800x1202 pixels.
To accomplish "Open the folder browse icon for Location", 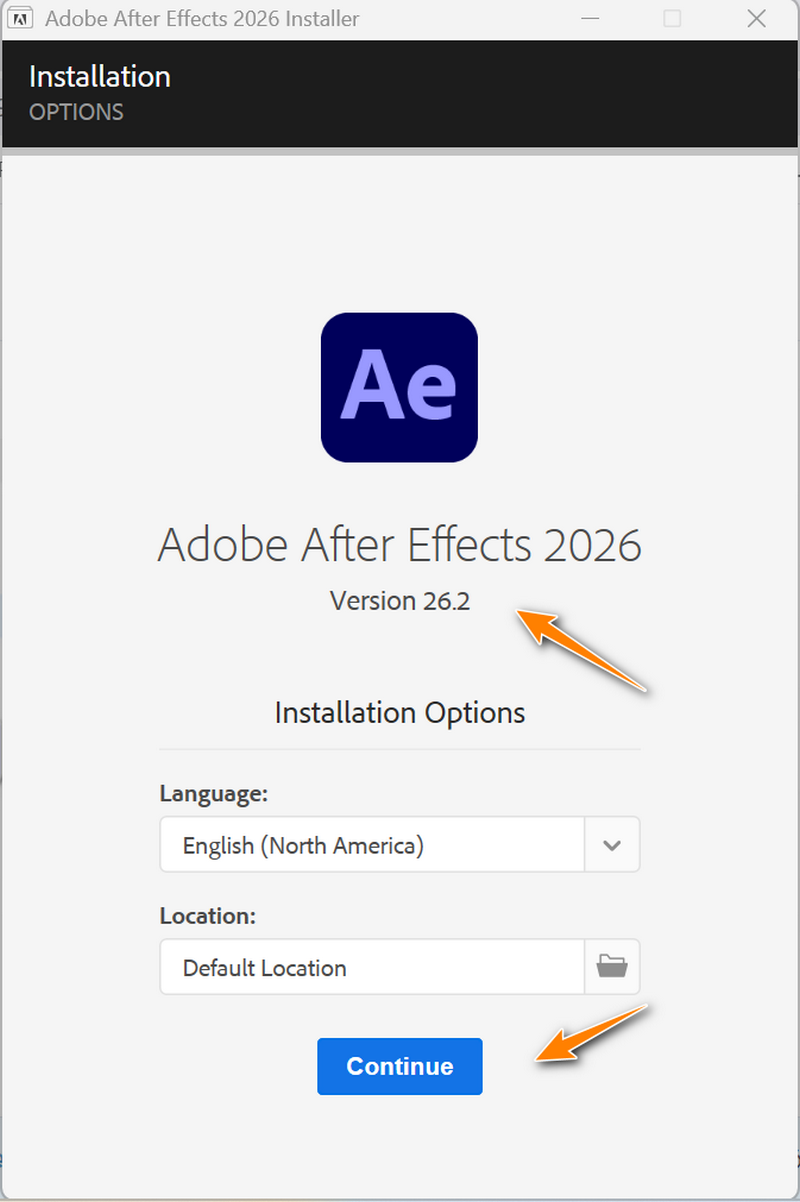I will [611, 966].
